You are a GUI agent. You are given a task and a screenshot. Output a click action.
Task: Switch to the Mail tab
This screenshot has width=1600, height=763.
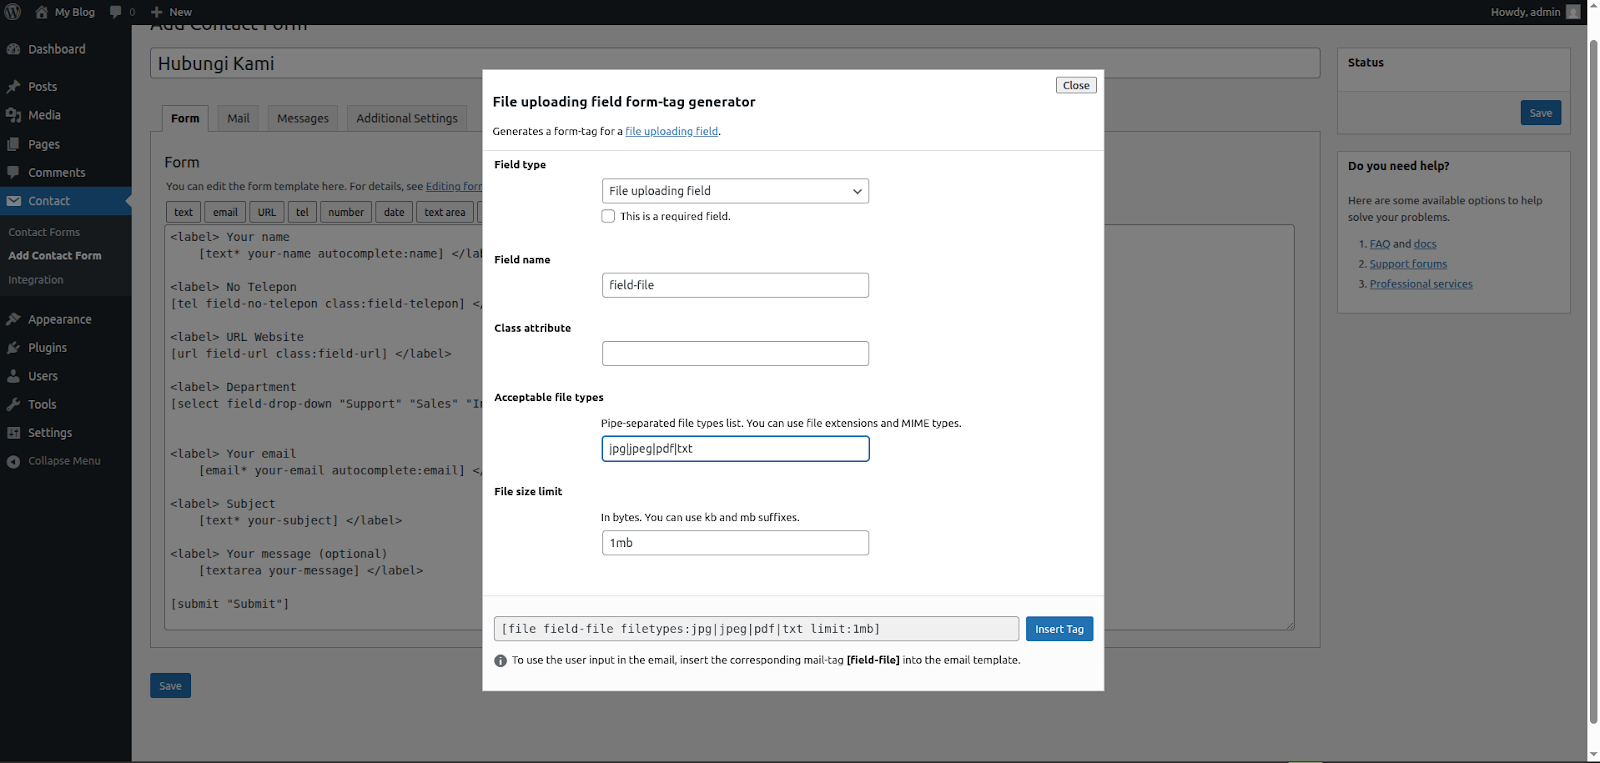coord(238,118)
